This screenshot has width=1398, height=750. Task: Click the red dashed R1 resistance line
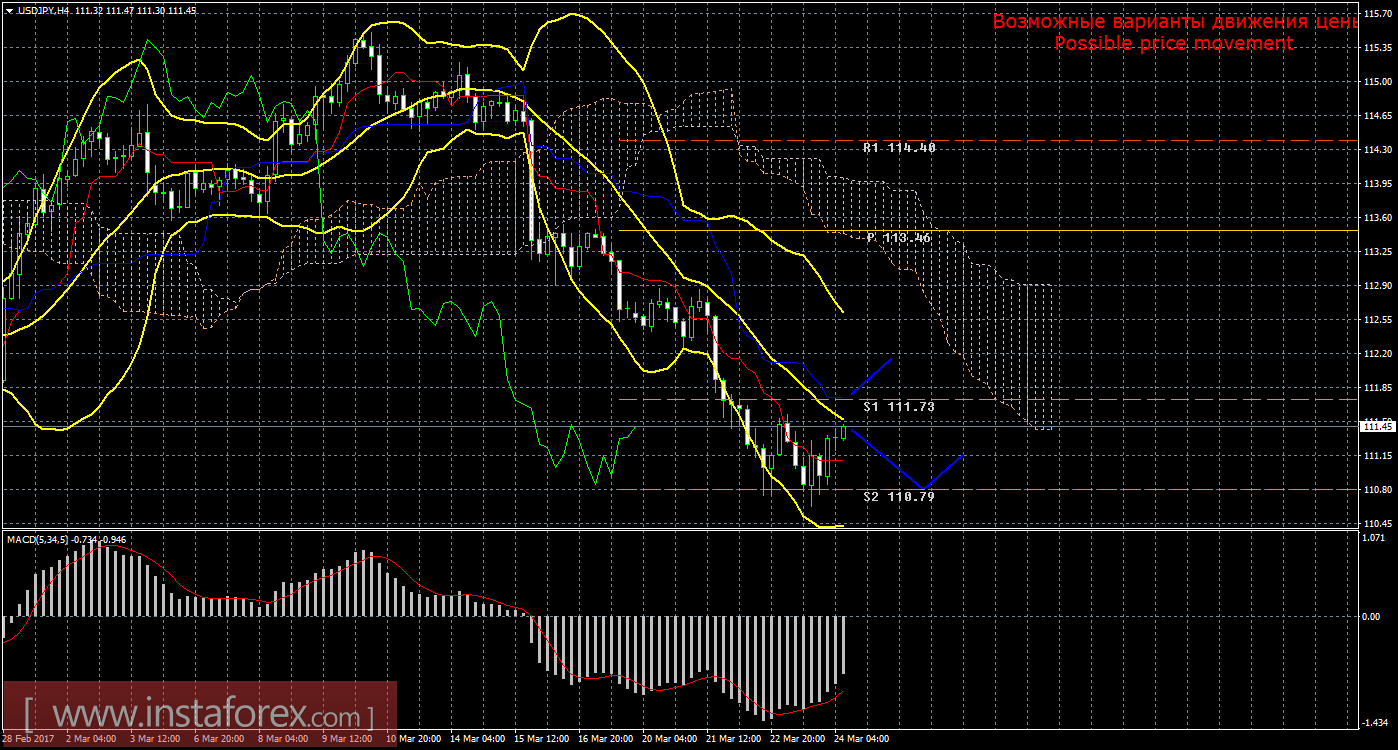pyautogui.click(x=1100, y=141)
